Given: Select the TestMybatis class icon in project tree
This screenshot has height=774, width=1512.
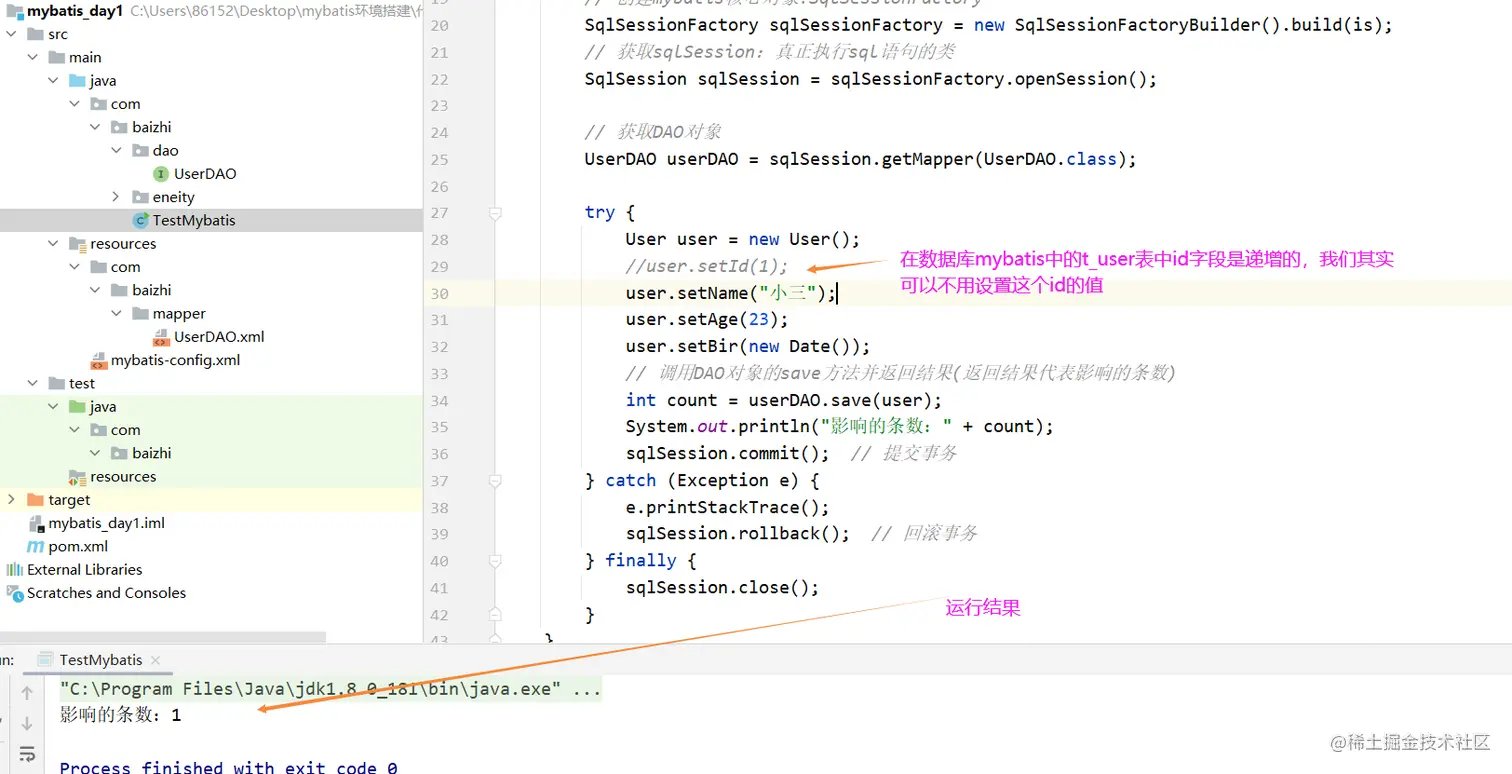Looking at the screenshot, I should 141,220.
